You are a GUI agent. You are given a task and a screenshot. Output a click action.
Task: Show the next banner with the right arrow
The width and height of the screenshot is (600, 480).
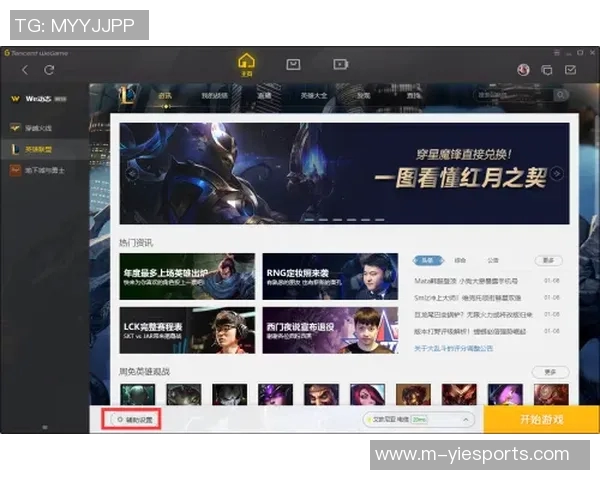coord(557,173)
